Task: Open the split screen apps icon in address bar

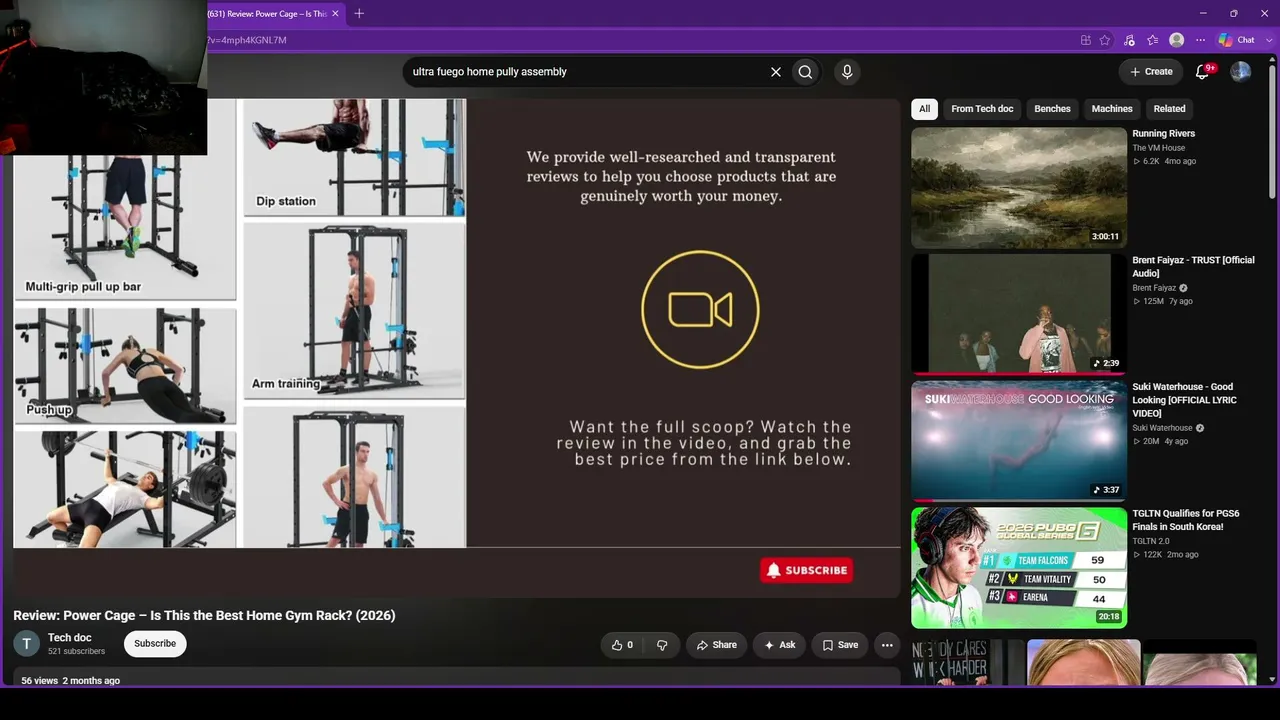Action: [1085, 40]
